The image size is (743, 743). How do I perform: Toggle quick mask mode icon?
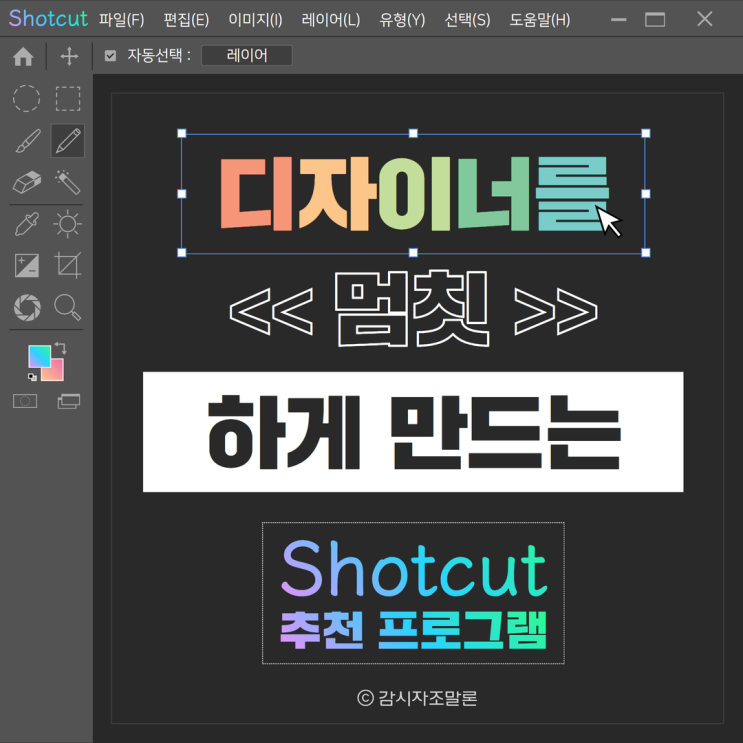[25, 401]
